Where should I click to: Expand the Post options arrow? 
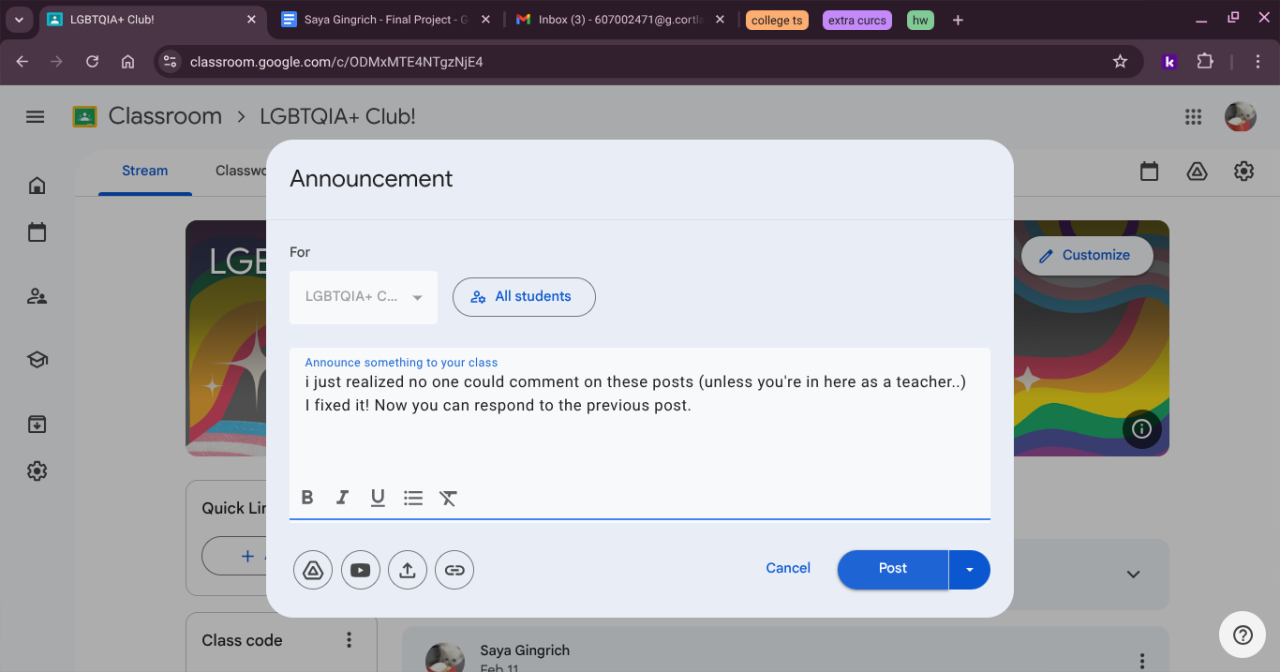click(969, 569)
